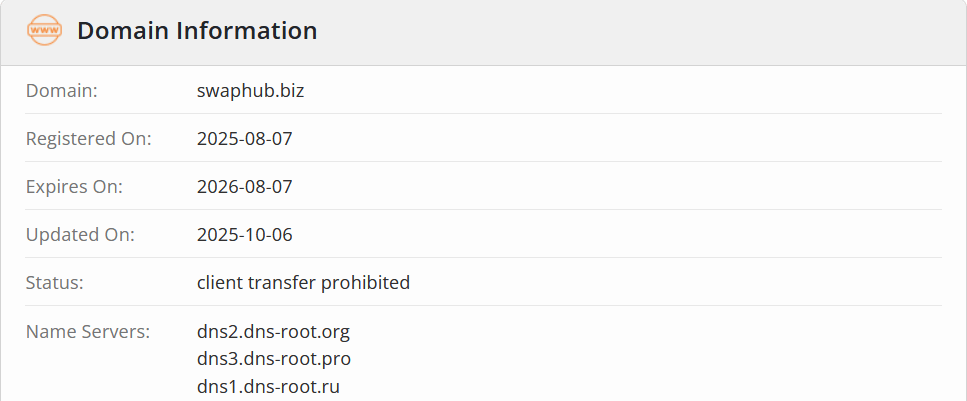This screenshot has width=967, height=401.
Task: Click the dns2.dns-root.org name server
Action: point(273,331)
